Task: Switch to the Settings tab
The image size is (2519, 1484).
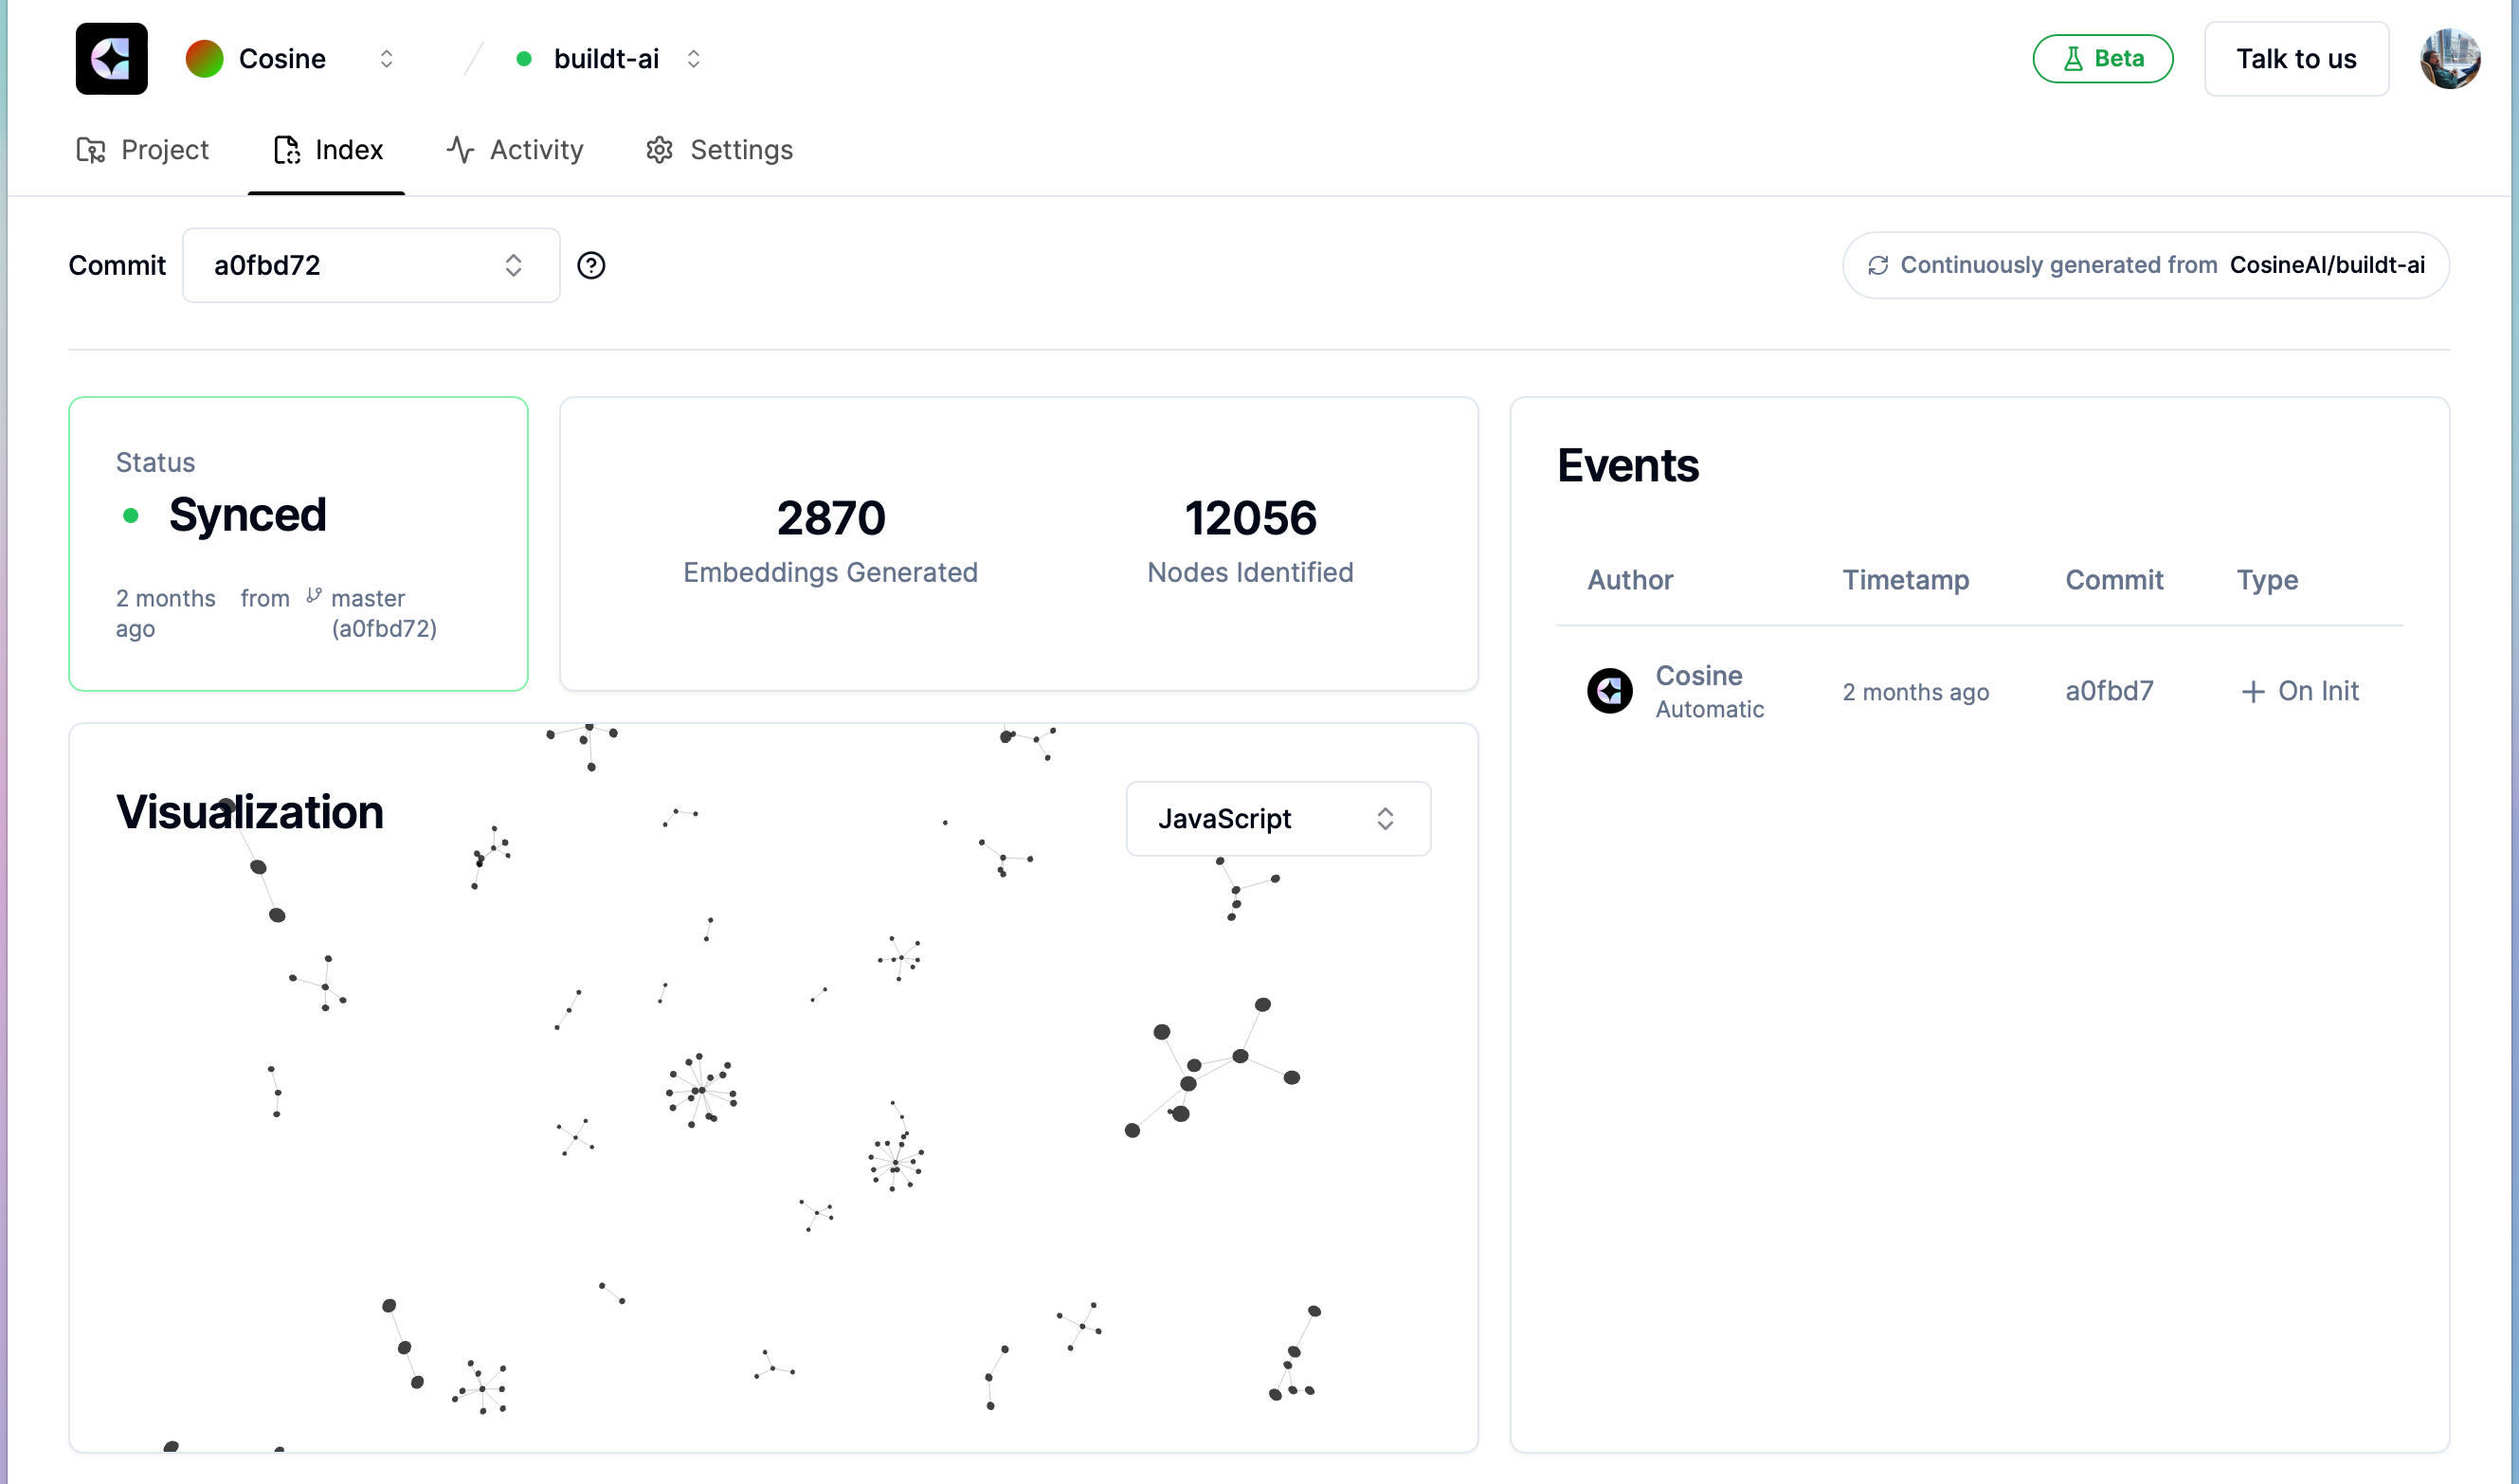Action: coord(718,150)
